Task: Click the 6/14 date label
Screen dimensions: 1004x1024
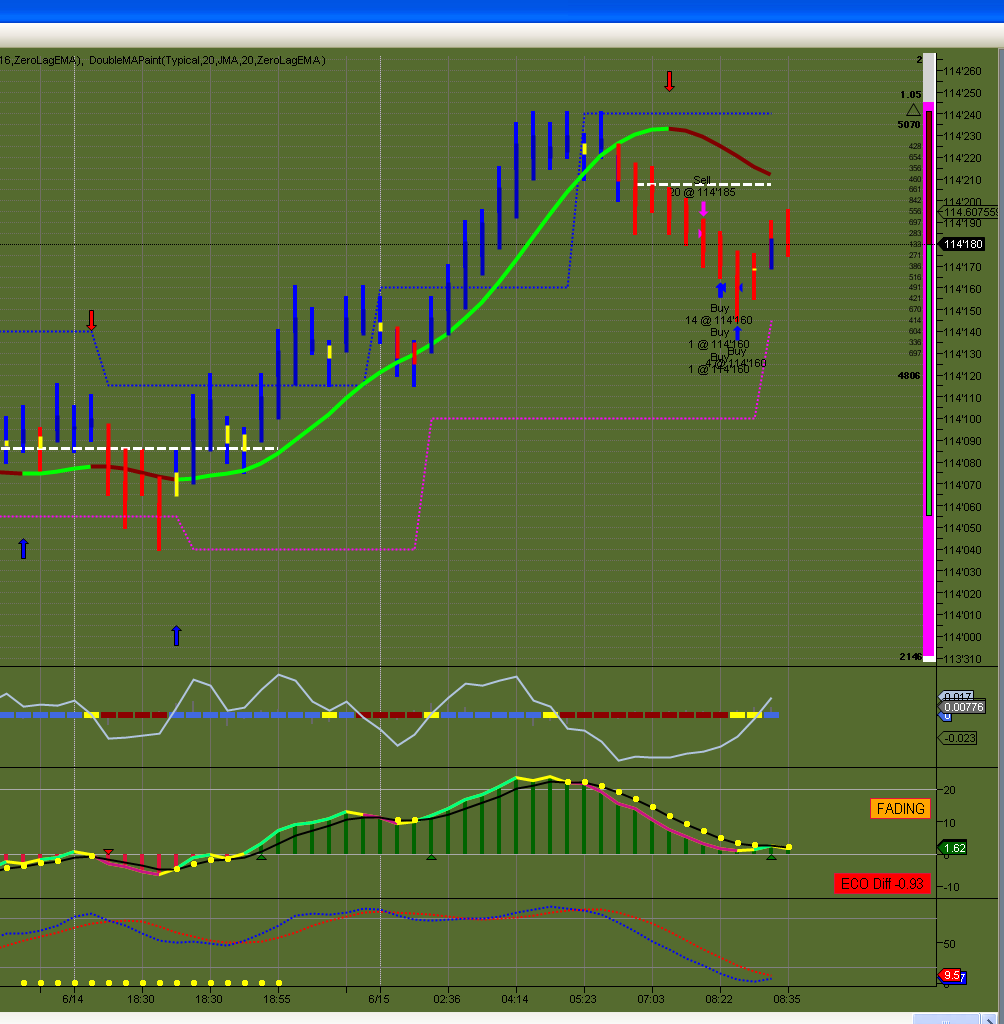Action: click(x=73, y=999)
